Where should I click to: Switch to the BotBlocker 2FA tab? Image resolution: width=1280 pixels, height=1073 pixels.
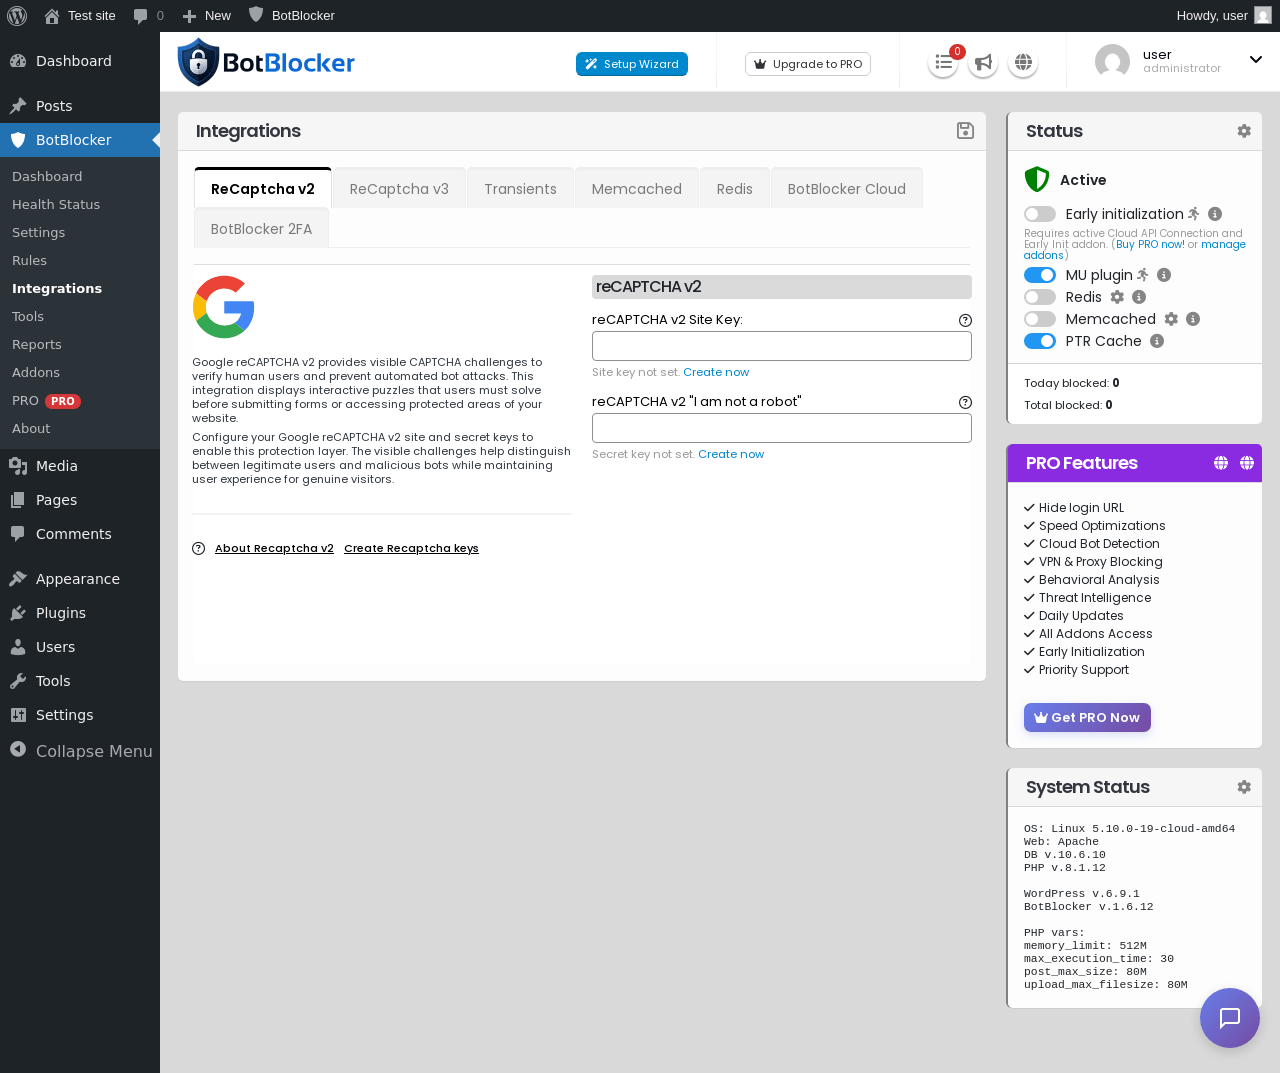pyautogui.click(x=261, y=229)
